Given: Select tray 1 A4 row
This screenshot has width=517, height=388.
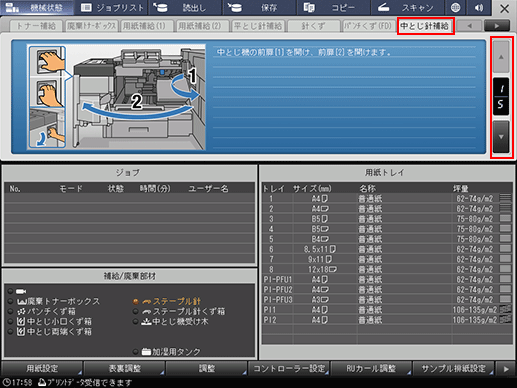Looking at the screenshot, I should pyautogui.click(x=387, y=199).
